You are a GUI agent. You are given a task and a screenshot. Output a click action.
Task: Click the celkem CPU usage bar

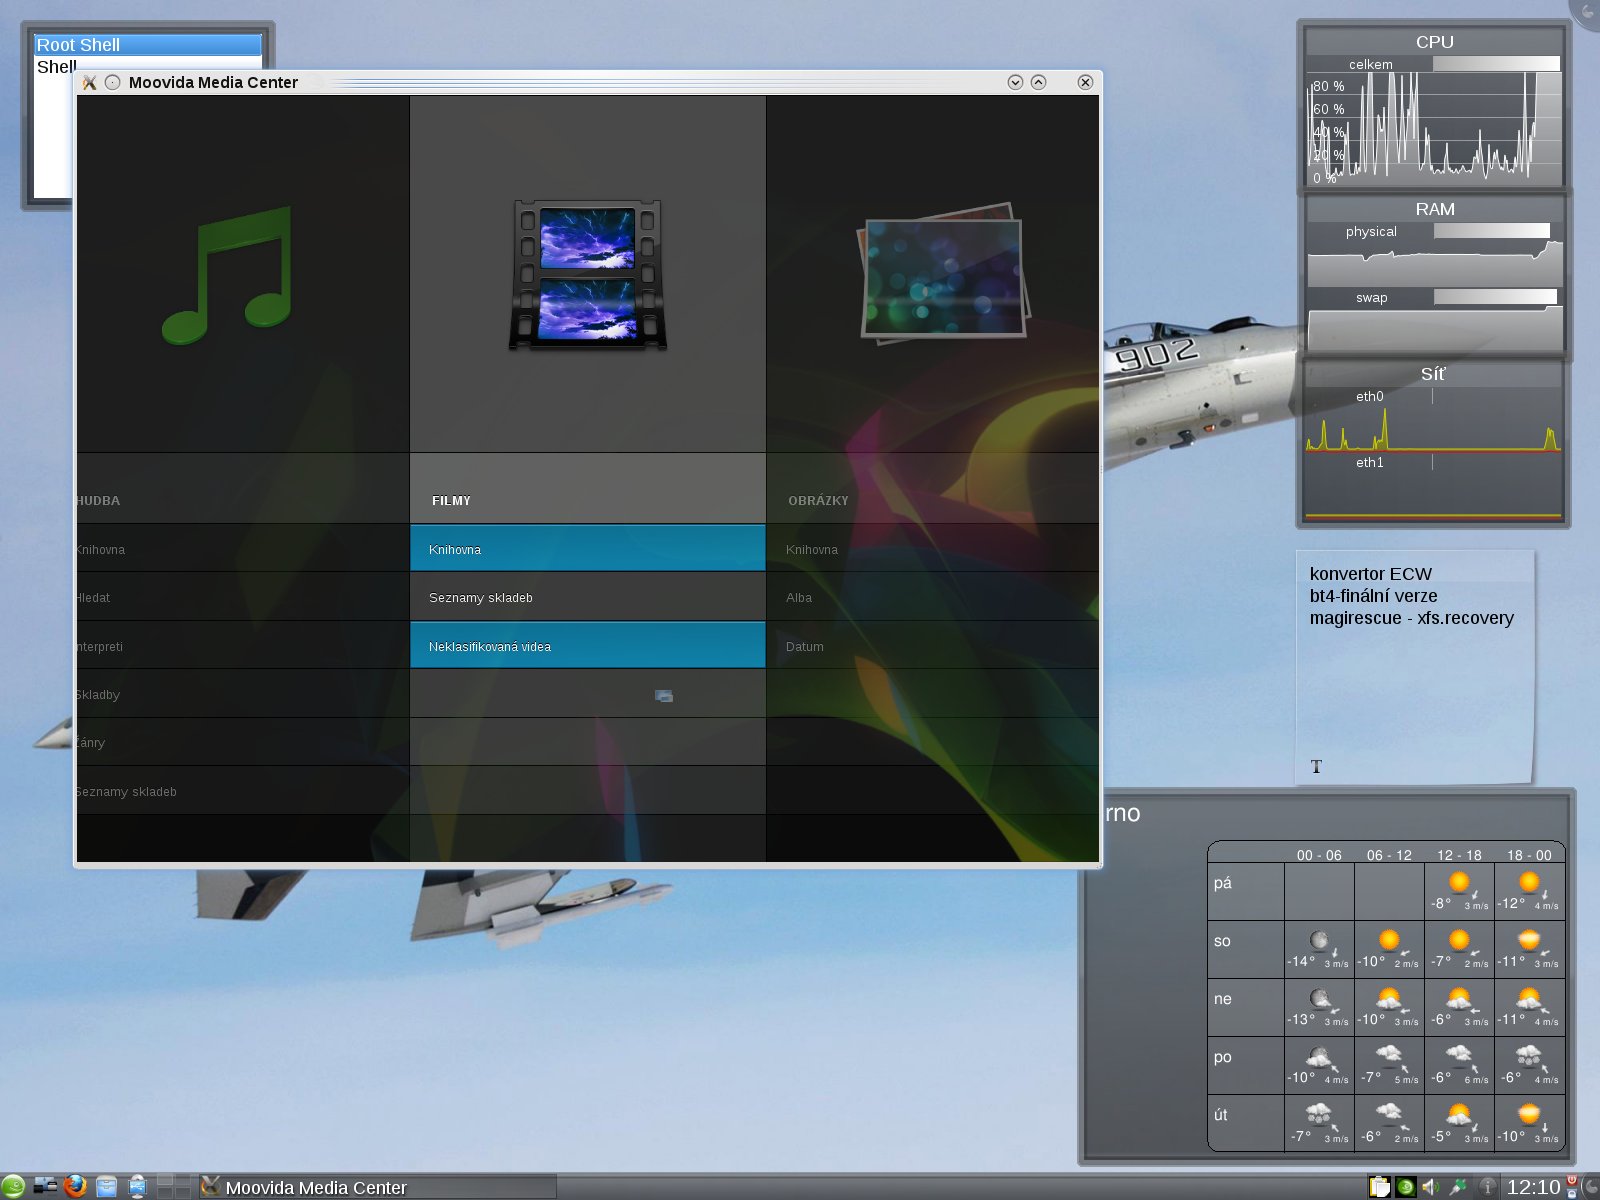[x=1496, y=64]
